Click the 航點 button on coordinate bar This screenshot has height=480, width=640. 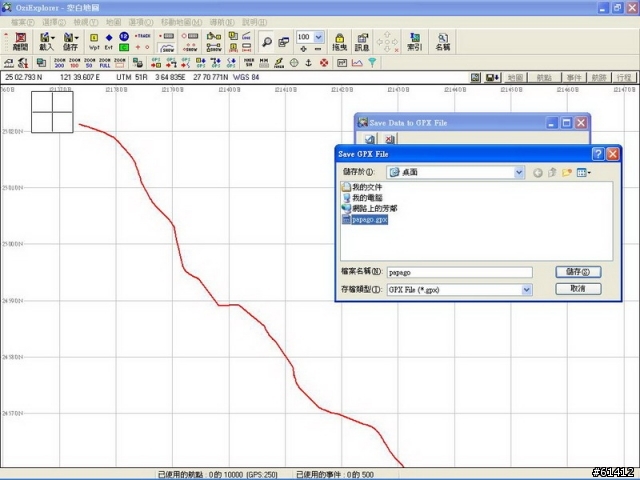click(544, 78)
